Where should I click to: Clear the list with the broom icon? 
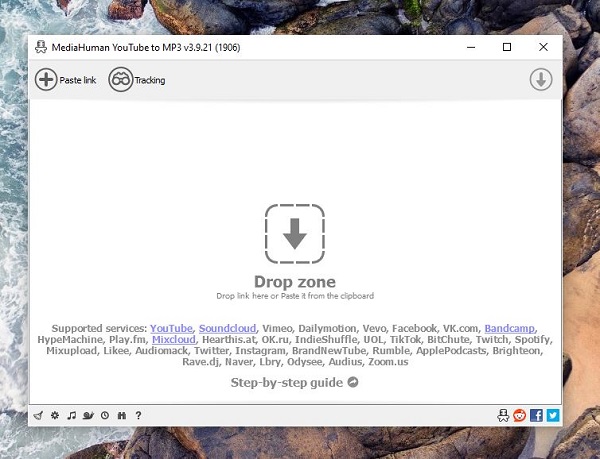point(38,415)
